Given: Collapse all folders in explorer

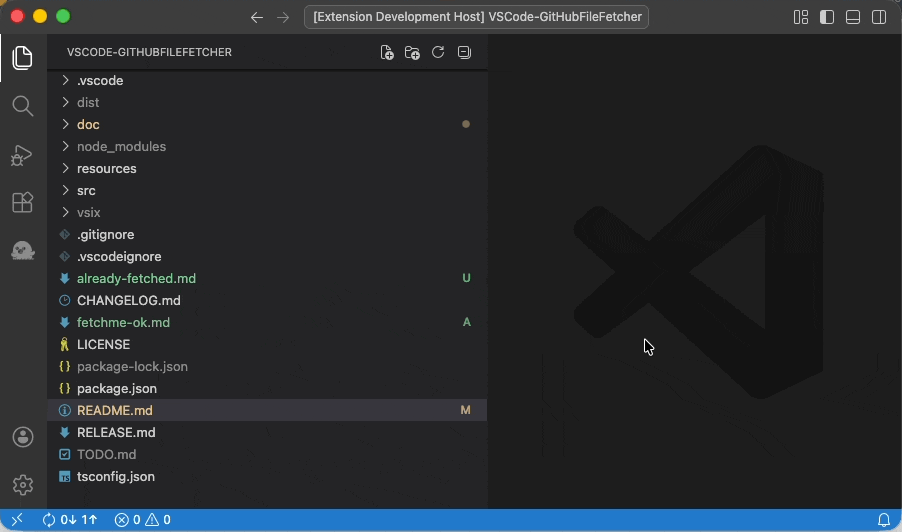Looking at the screenshot, I should click(464, 52).
